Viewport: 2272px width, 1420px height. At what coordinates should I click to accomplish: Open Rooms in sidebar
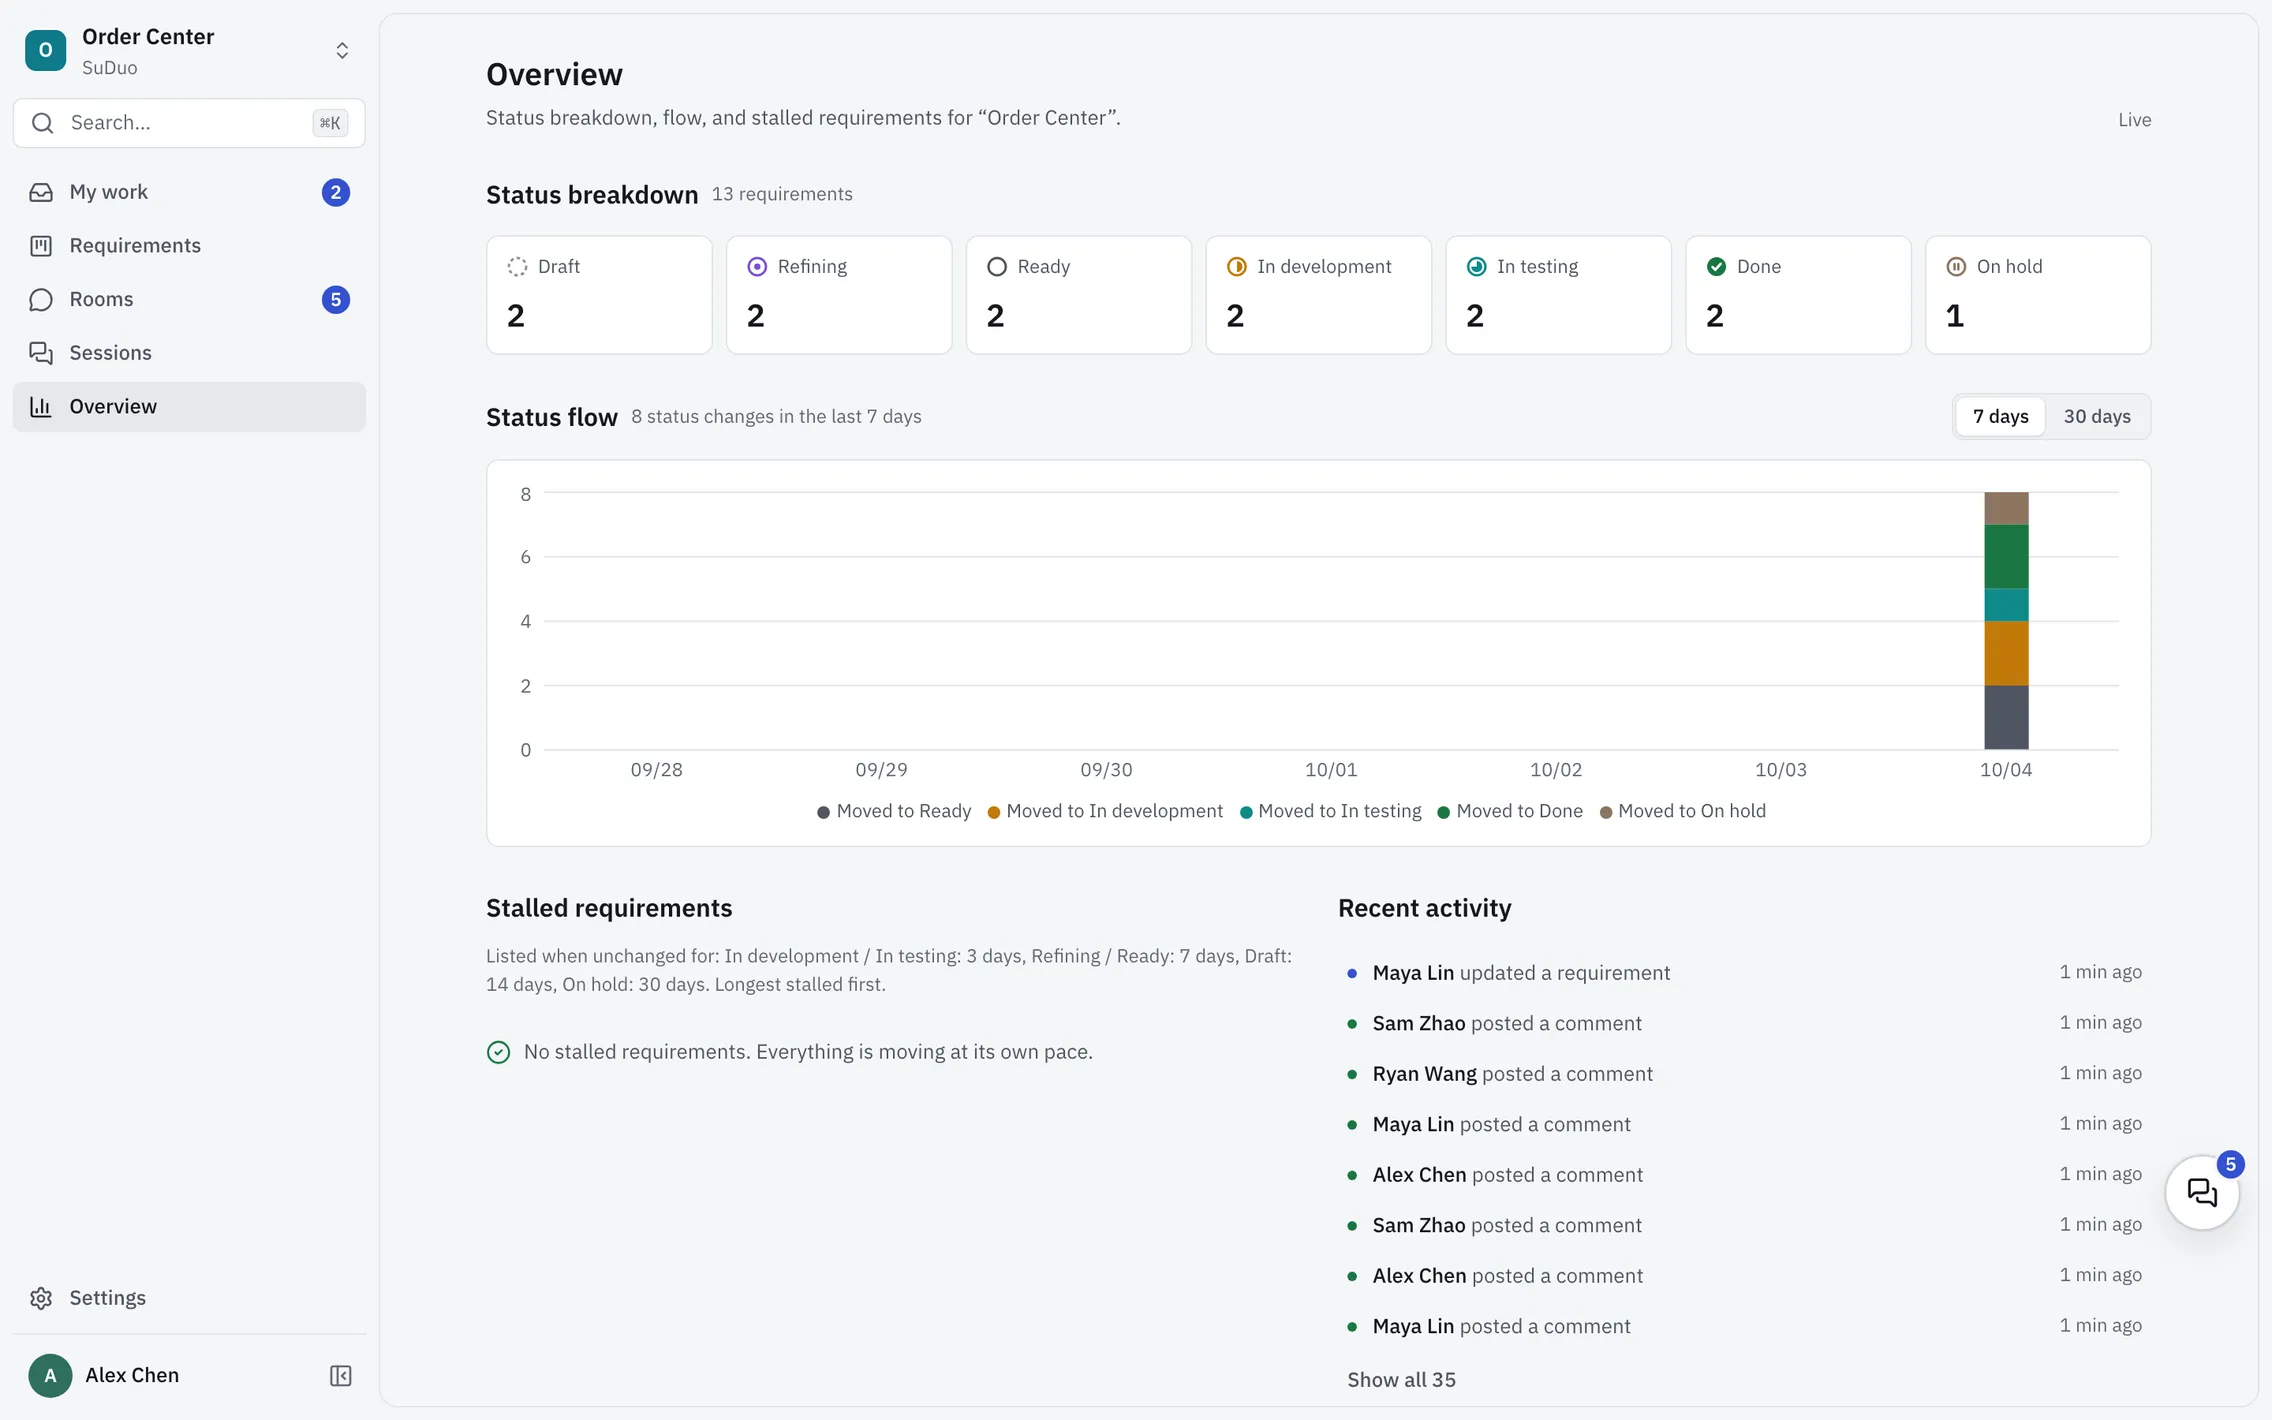coord(189,300)
